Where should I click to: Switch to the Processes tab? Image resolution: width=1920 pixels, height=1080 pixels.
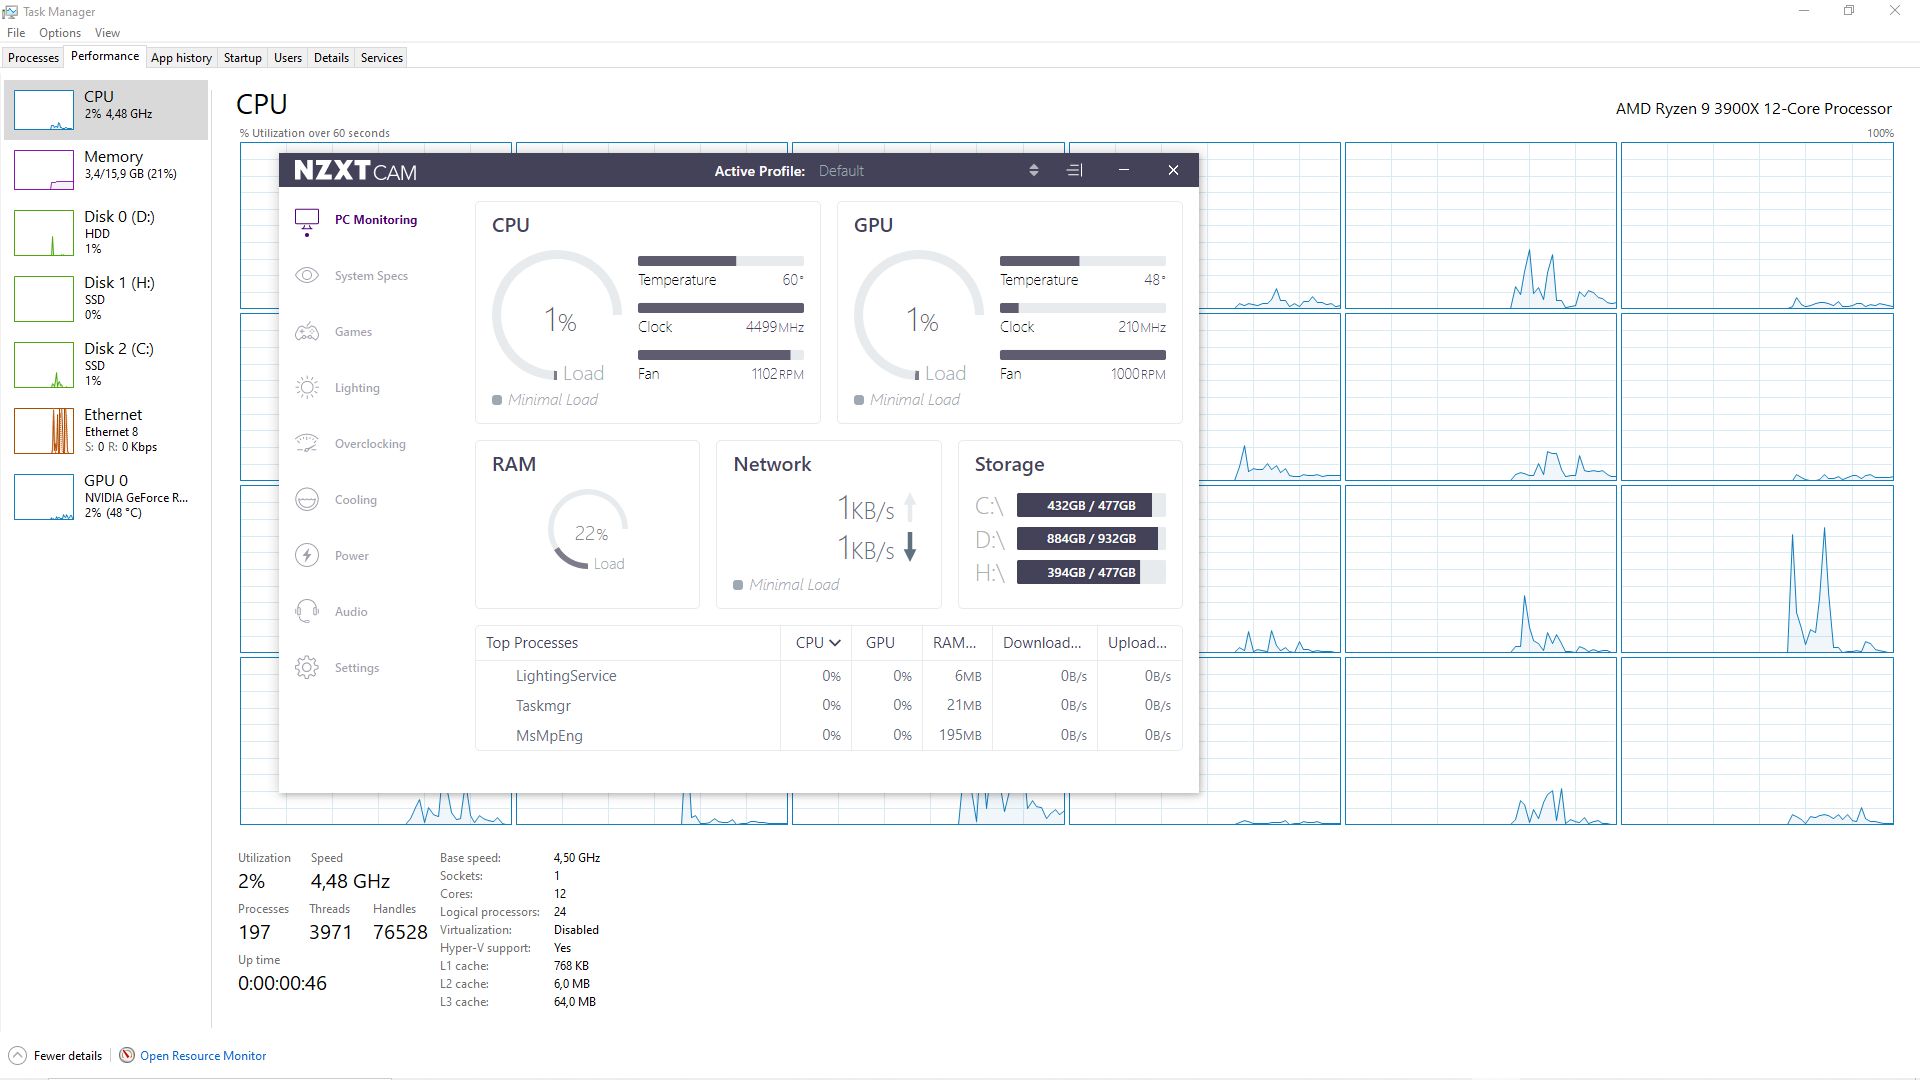33,58
